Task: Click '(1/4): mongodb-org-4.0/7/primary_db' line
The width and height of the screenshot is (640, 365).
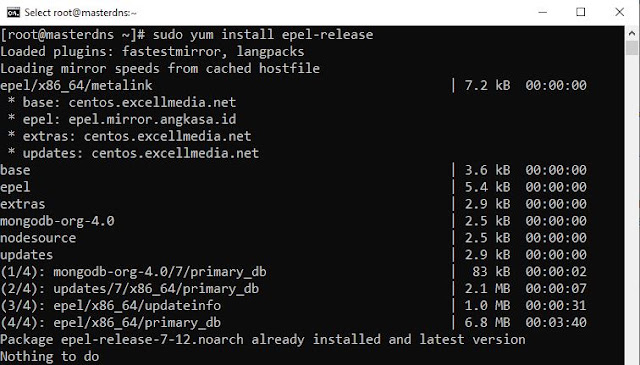Action: tap(133, 272)
